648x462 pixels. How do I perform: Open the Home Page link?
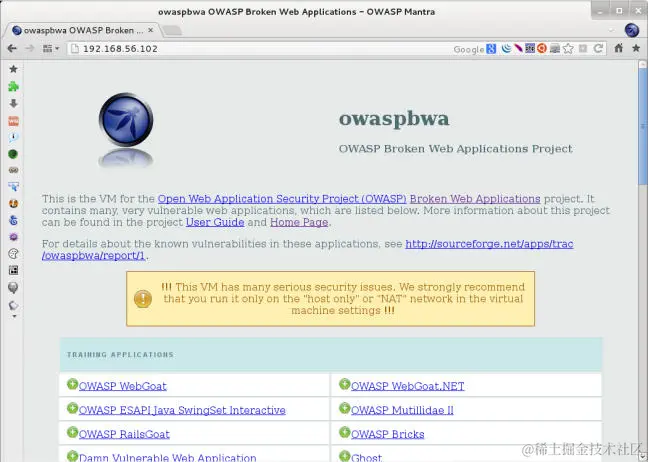pyautogui.click(x=299, y=222)
